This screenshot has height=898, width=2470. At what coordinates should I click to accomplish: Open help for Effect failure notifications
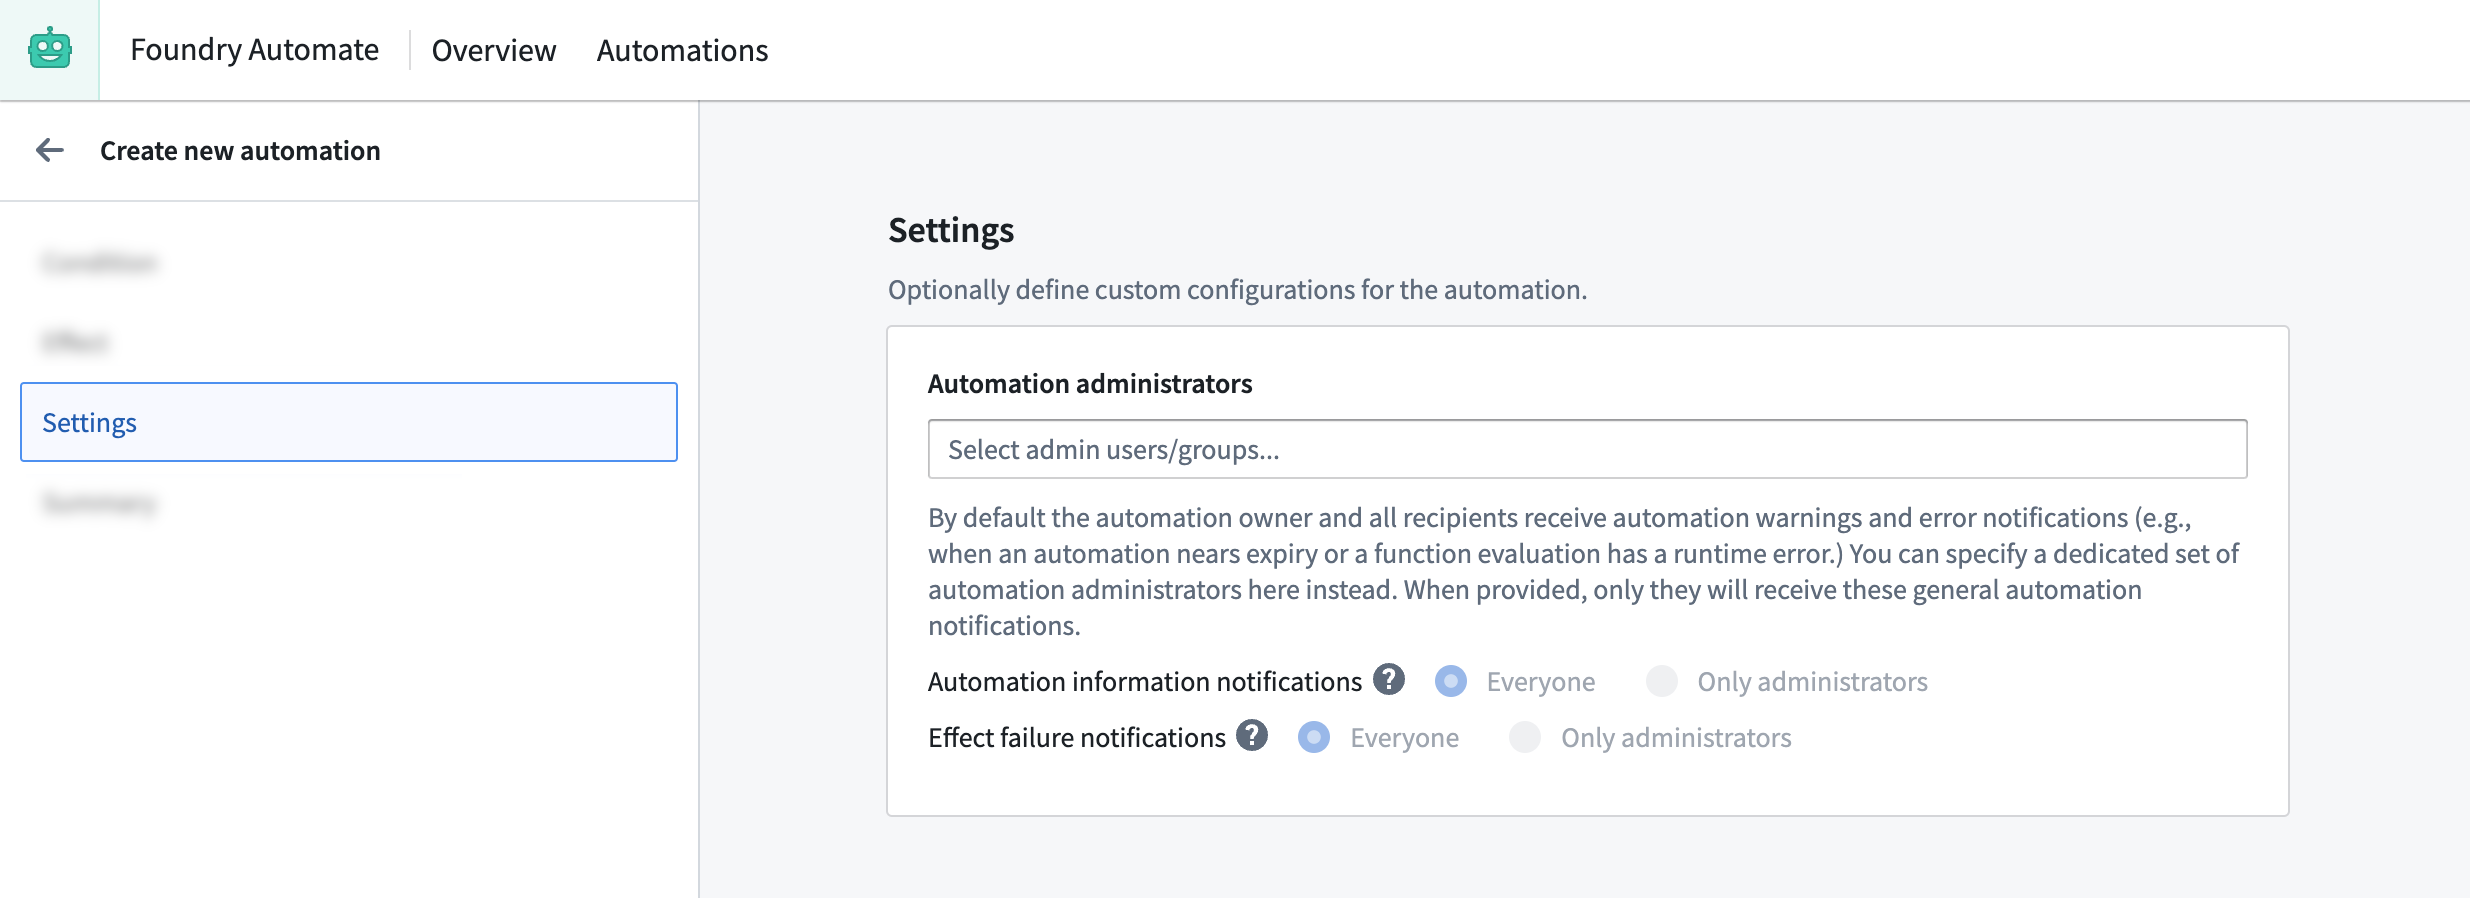[x=1252, y=736]
